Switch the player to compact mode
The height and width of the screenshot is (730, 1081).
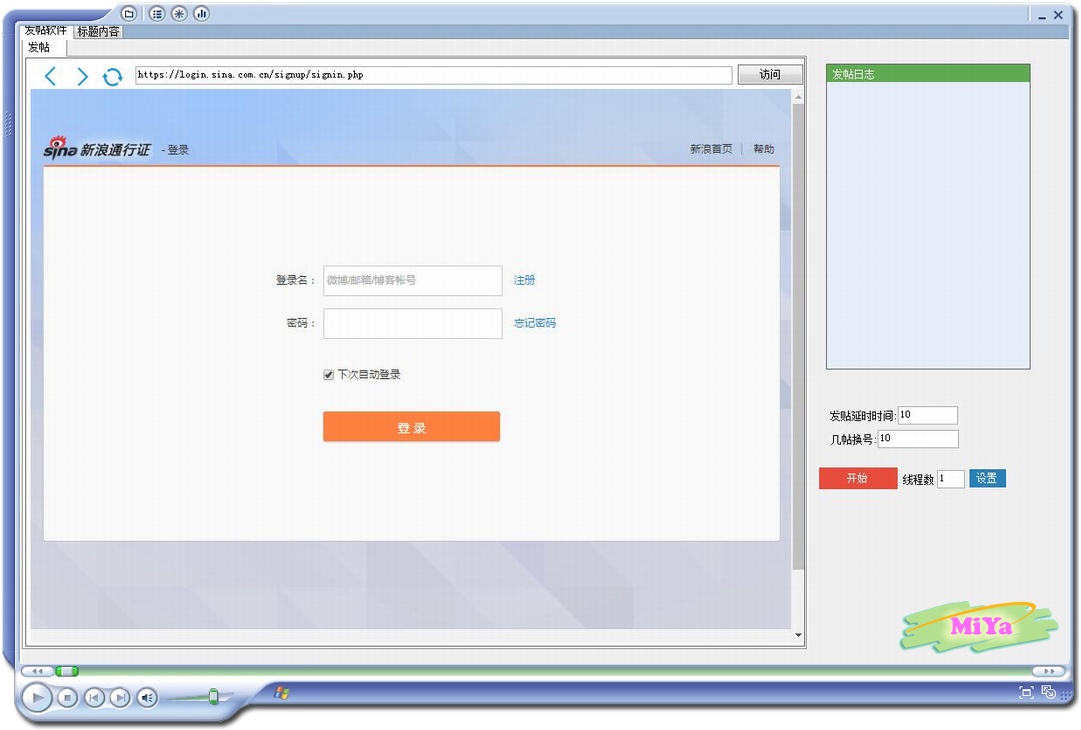(1049, 691)
